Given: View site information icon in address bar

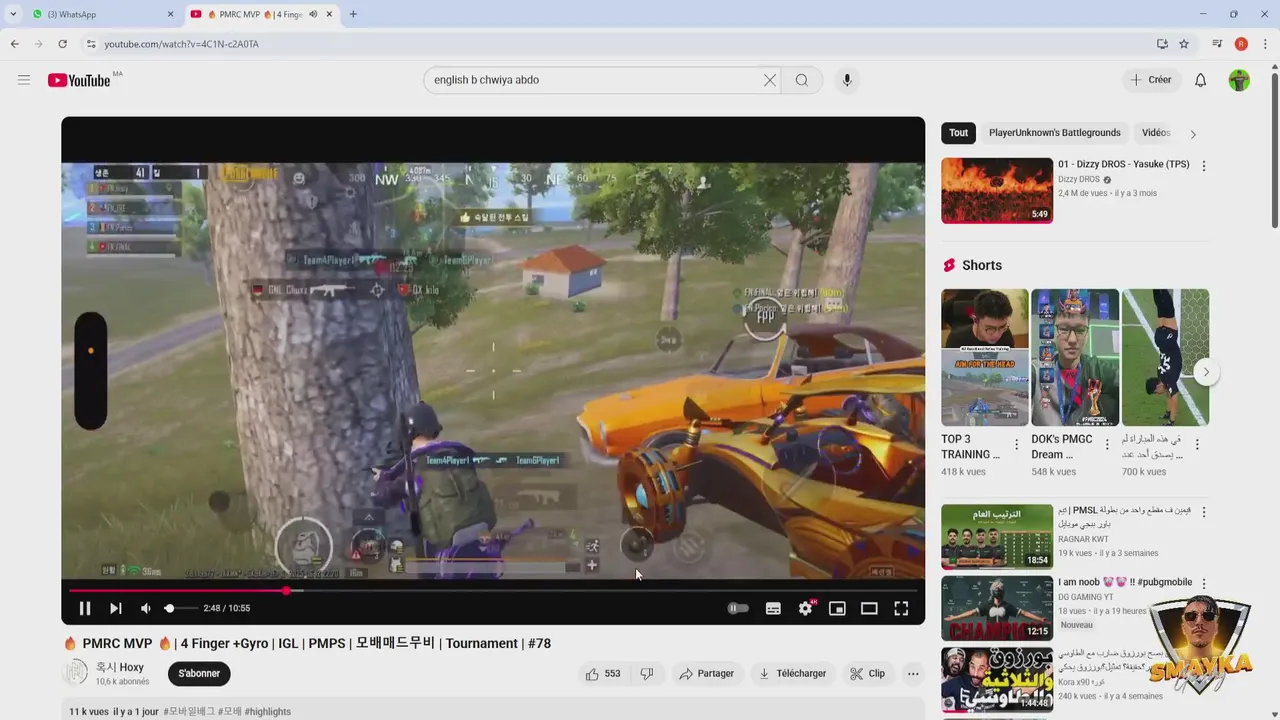Looking at the screenshot, I should point(91,44).
